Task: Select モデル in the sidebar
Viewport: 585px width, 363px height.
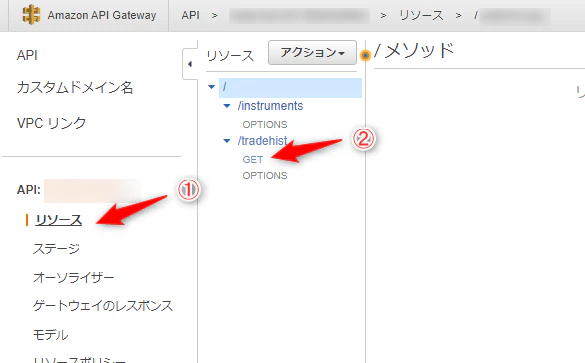Action: [50, 335]
